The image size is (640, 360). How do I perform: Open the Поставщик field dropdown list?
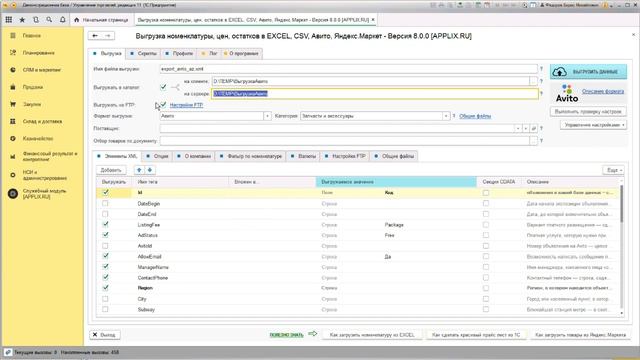(518, 129)
